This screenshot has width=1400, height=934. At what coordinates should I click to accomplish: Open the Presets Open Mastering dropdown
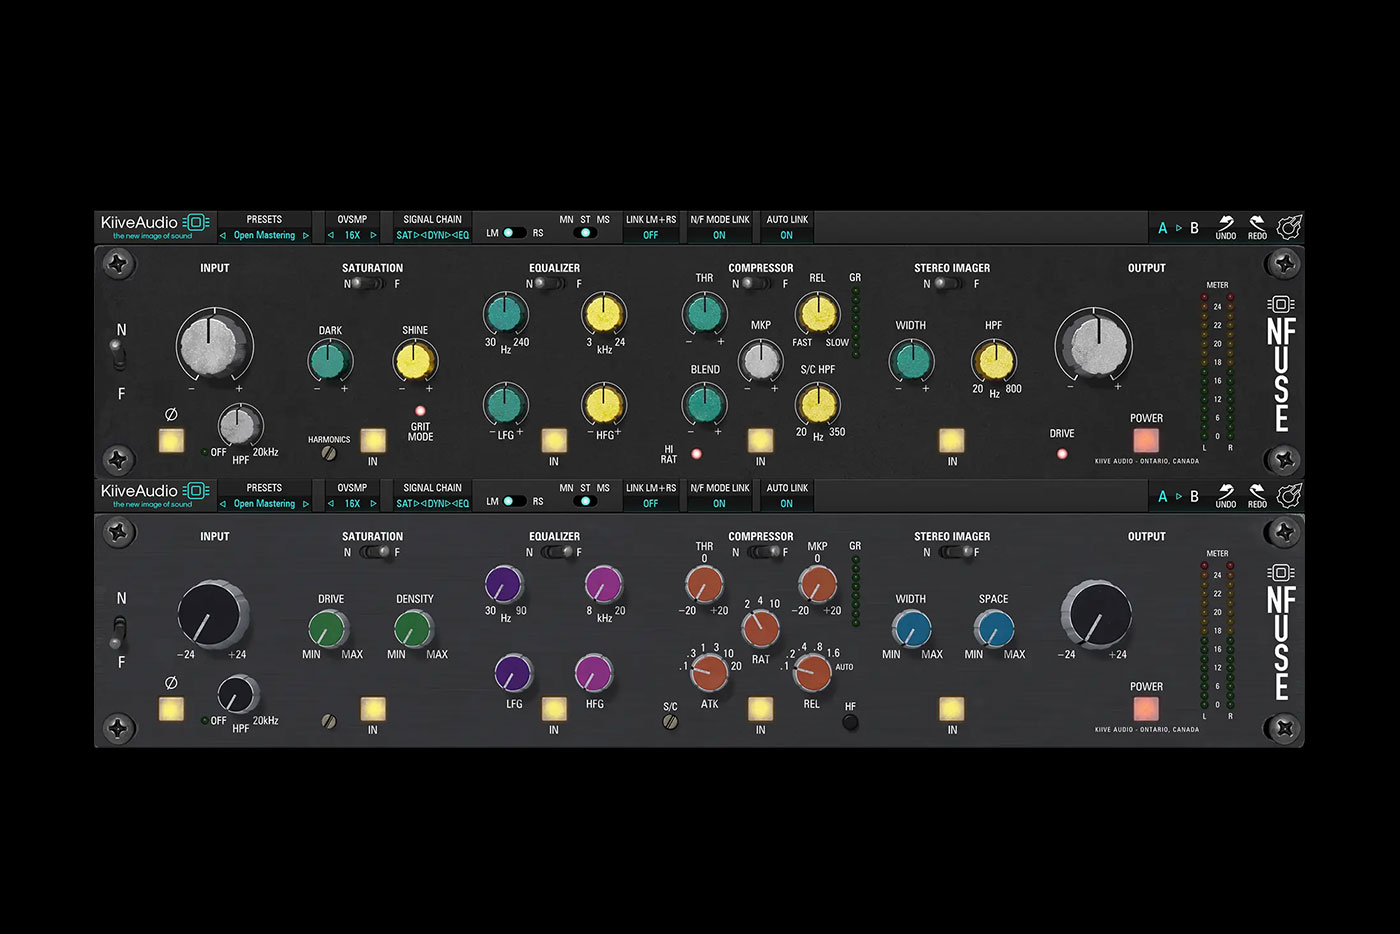pyautogui.click(x=263, y=235)
